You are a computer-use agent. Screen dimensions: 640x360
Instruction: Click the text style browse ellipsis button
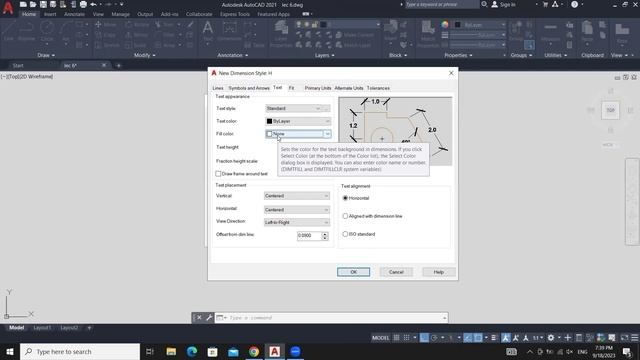(327, 109)
